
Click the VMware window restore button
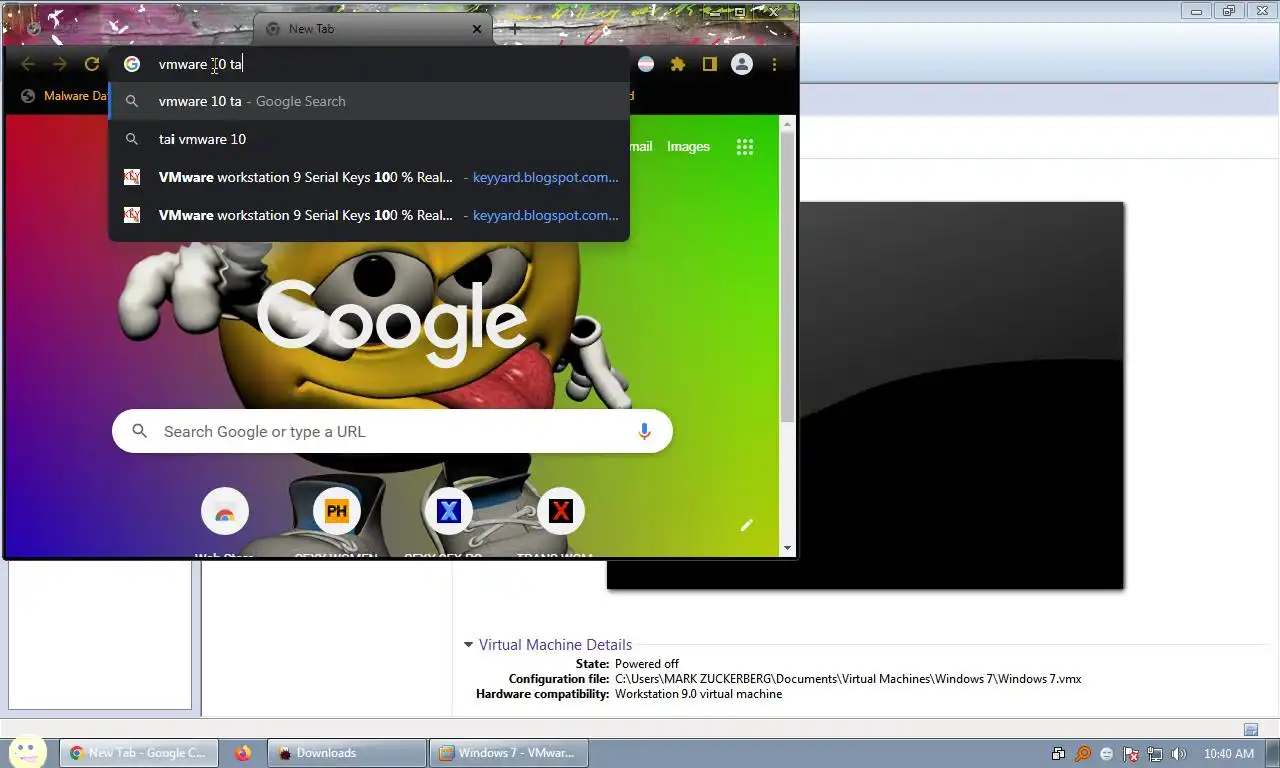pyautogui.click(x=1229, y=11)
